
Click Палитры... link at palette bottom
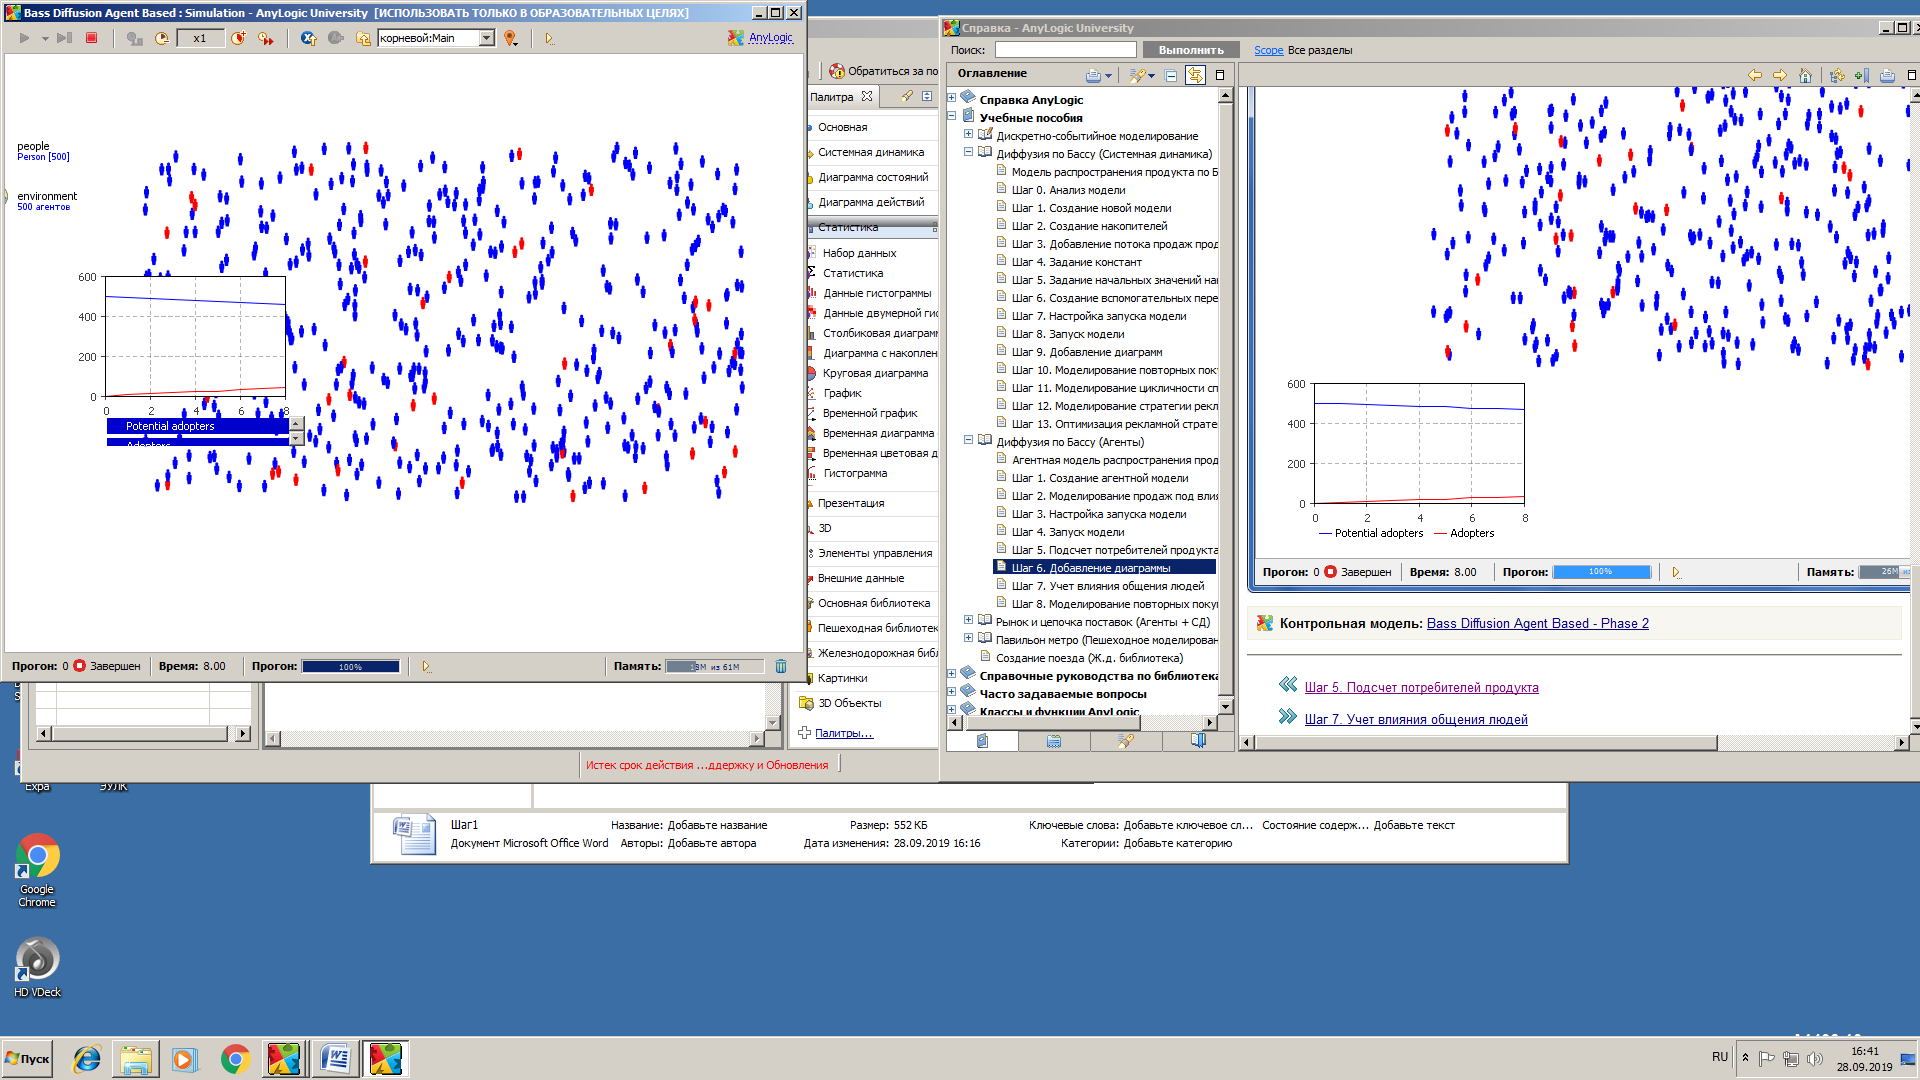843,734
